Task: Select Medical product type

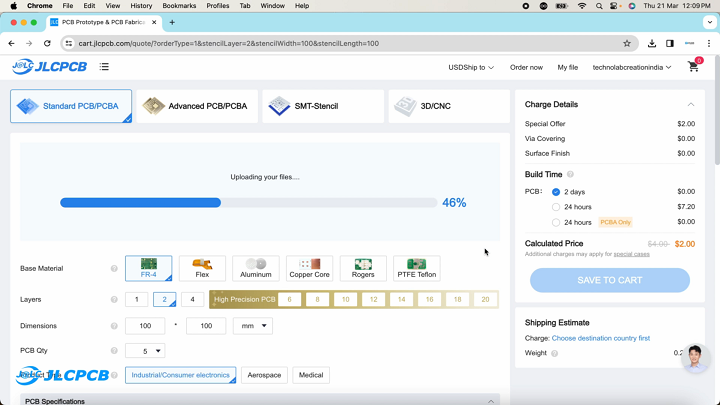Action: coord(311,375)
